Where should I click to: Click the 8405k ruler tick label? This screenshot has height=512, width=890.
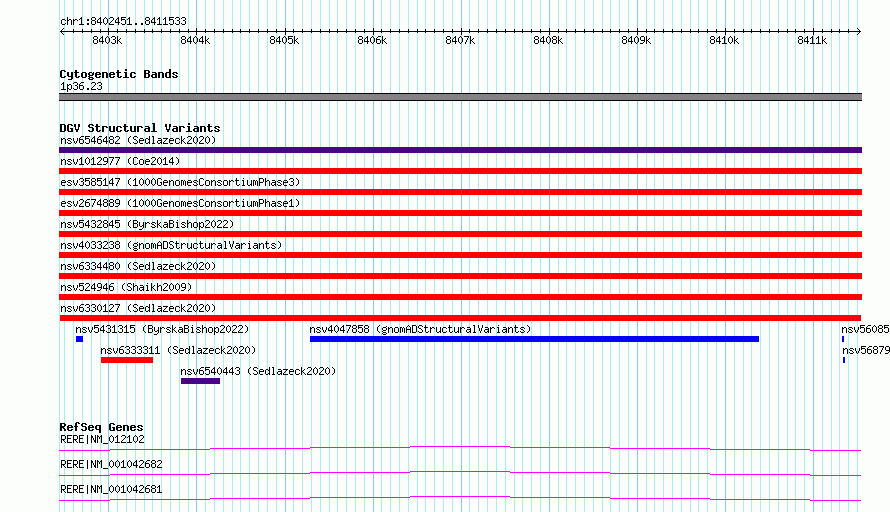pyautogui.click(x=284, y=40)
